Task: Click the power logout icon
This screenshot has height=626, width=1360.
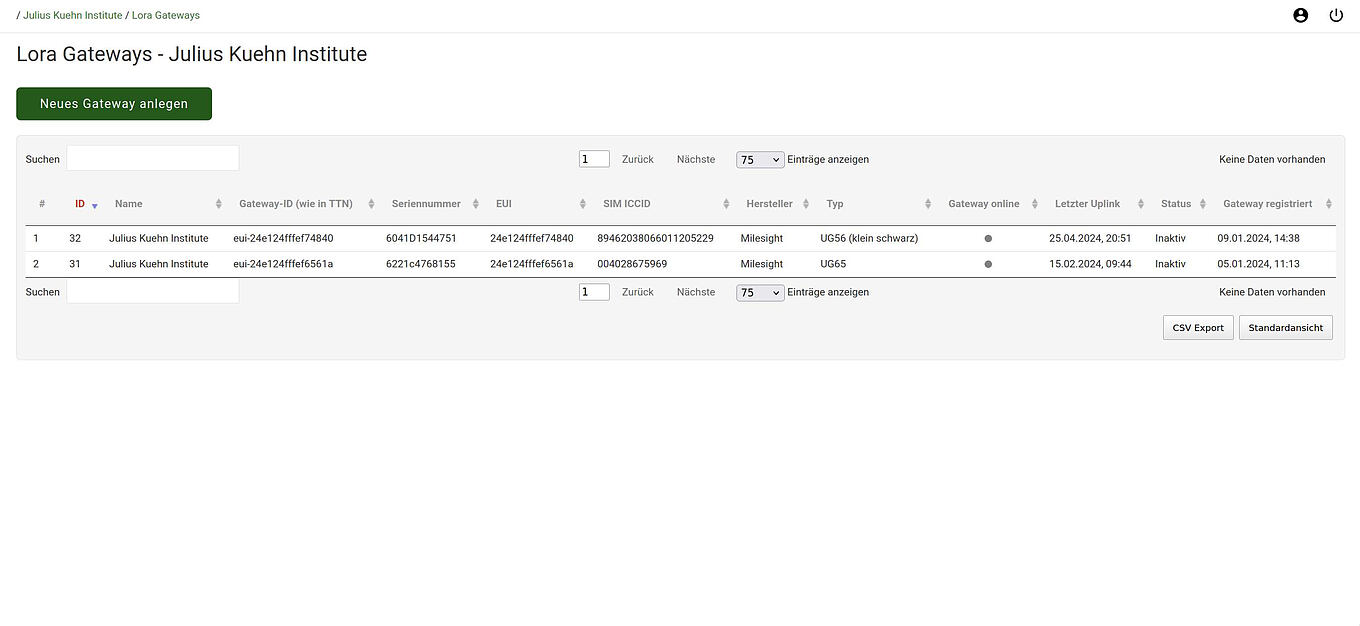Action: 1336,15
